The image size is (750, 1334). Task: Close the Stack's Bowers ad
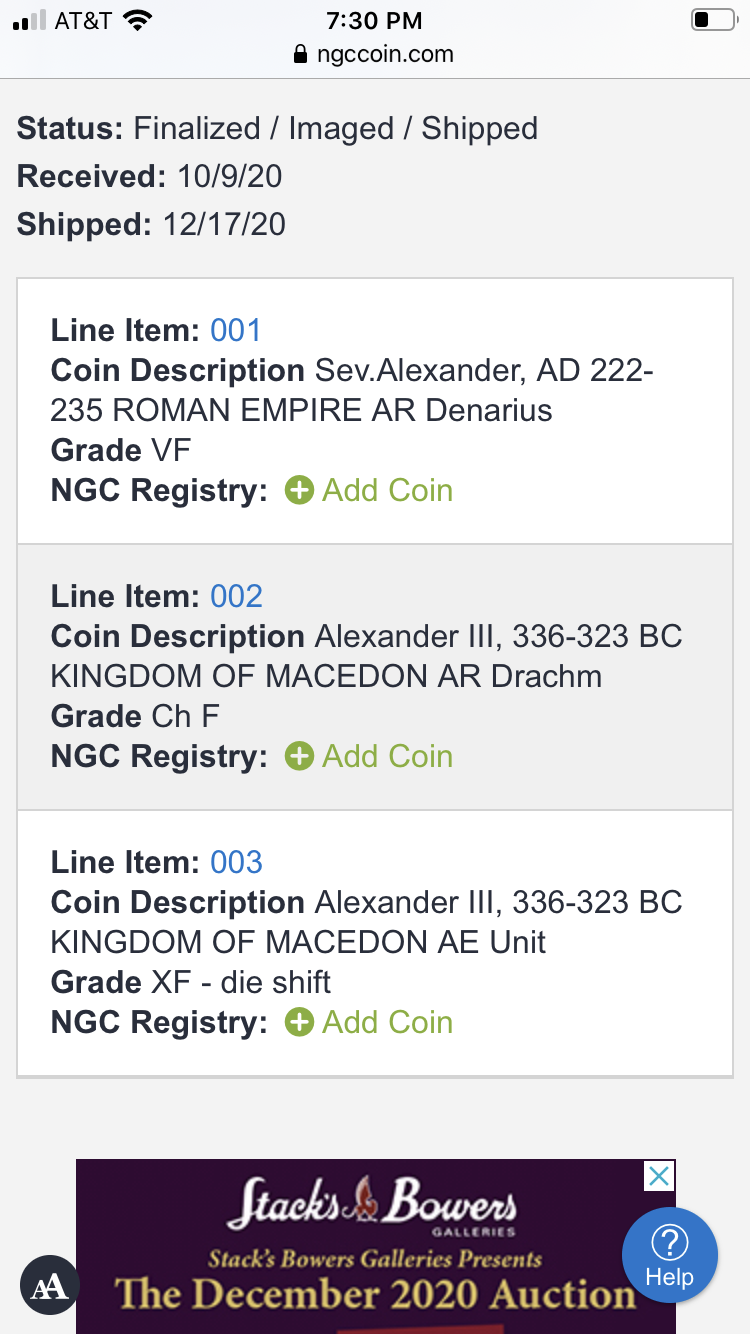coord(659,1176)
